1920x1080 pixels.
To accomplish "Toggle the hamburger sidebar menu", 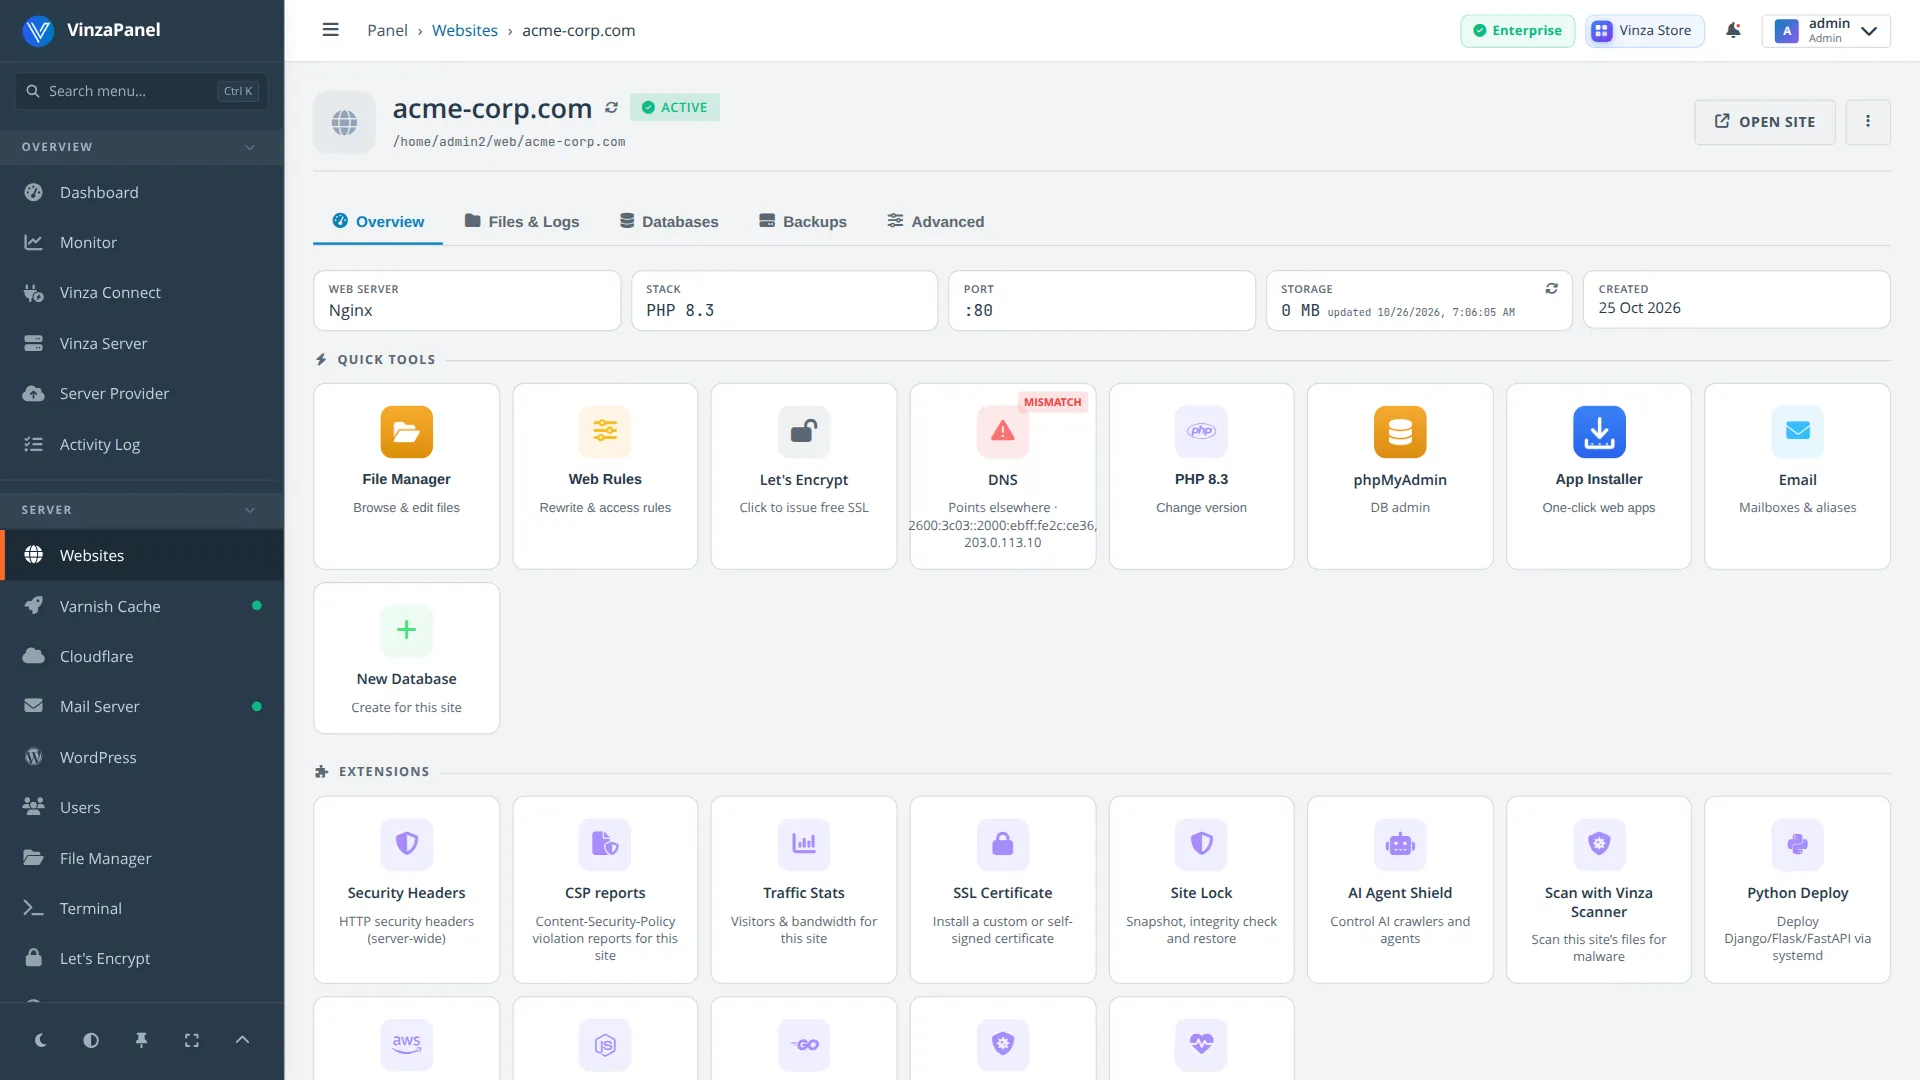I will 330,30.
